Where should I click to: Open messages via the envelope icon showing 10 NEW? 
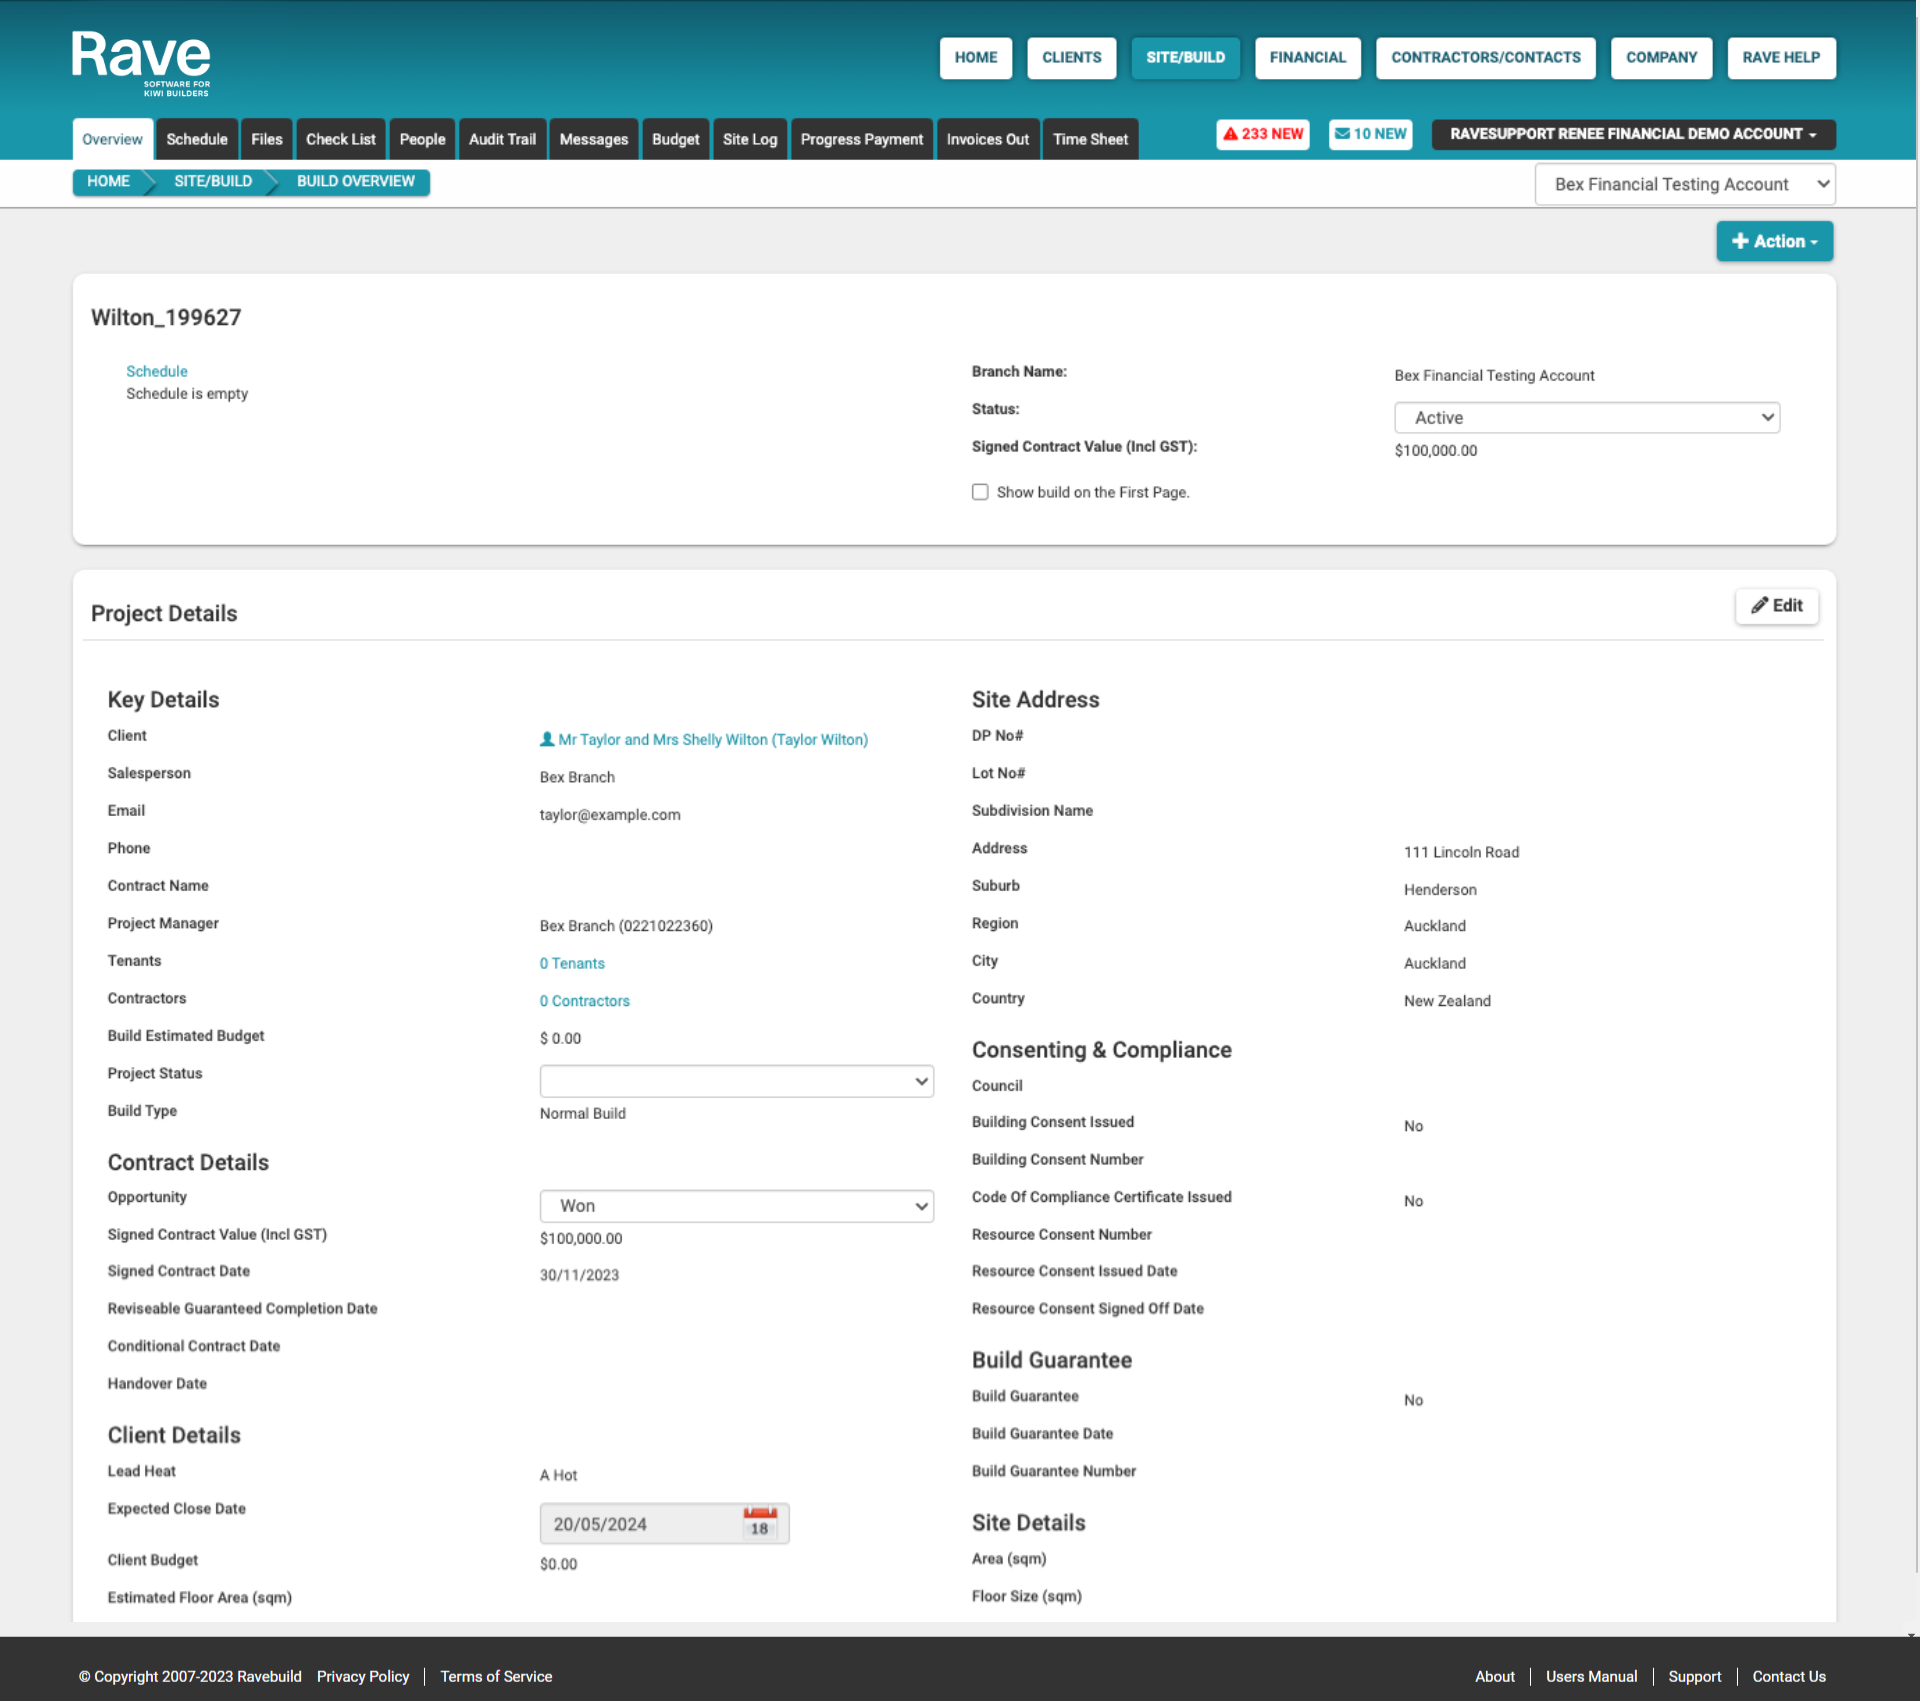coord(1343,133)
